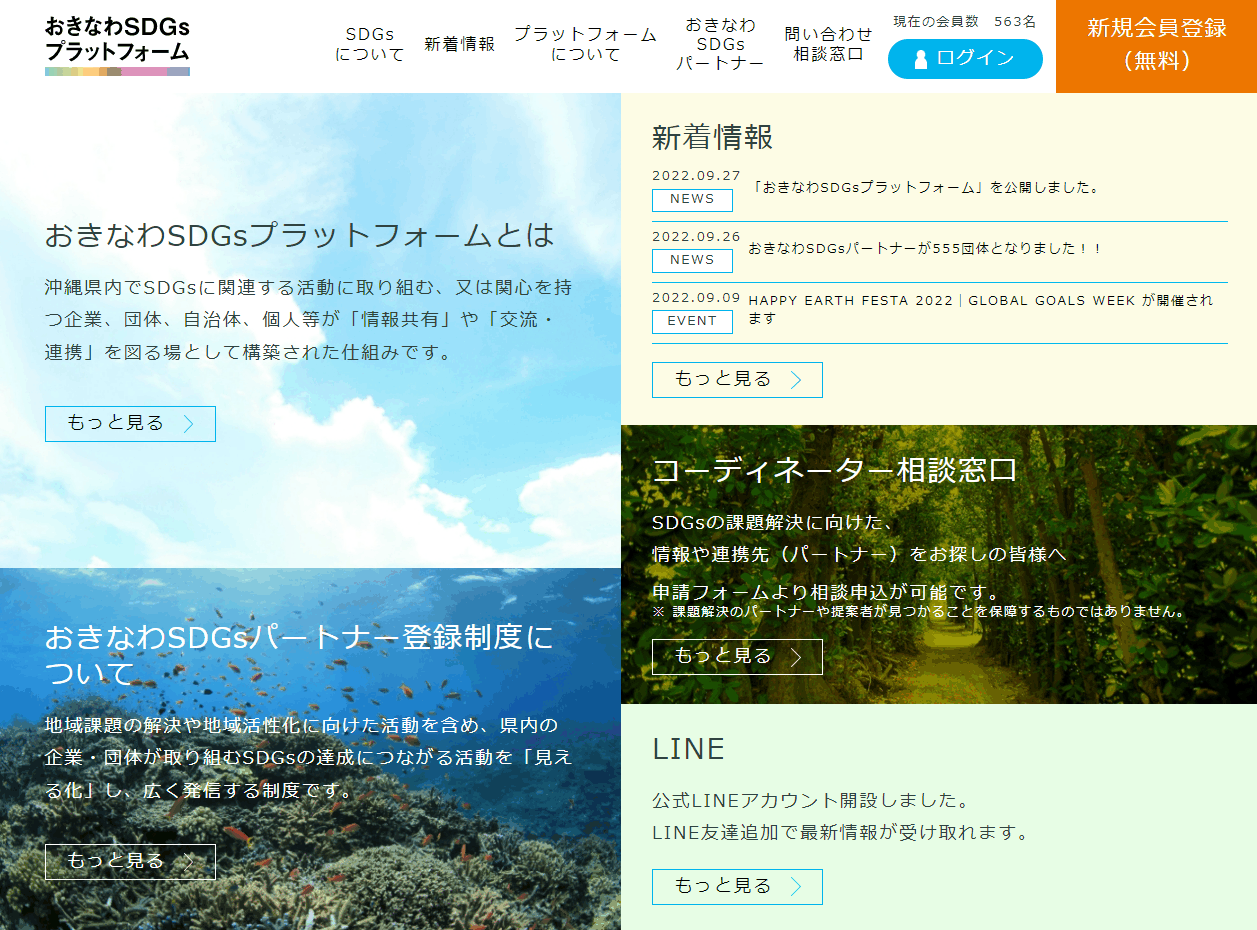Click the arrow icon in the LINE もっと見る button
The image size is (1257, 930).
point(795,886)
